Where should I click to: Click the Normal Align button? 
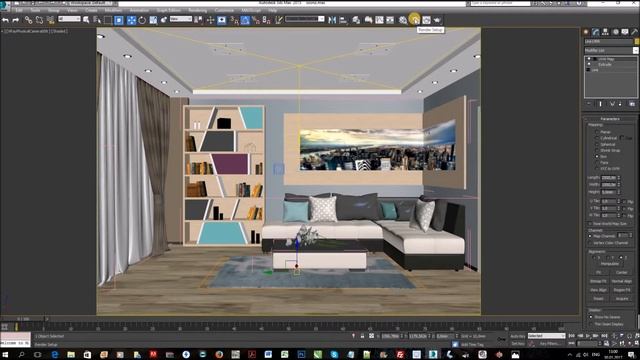tap(622, 281)
